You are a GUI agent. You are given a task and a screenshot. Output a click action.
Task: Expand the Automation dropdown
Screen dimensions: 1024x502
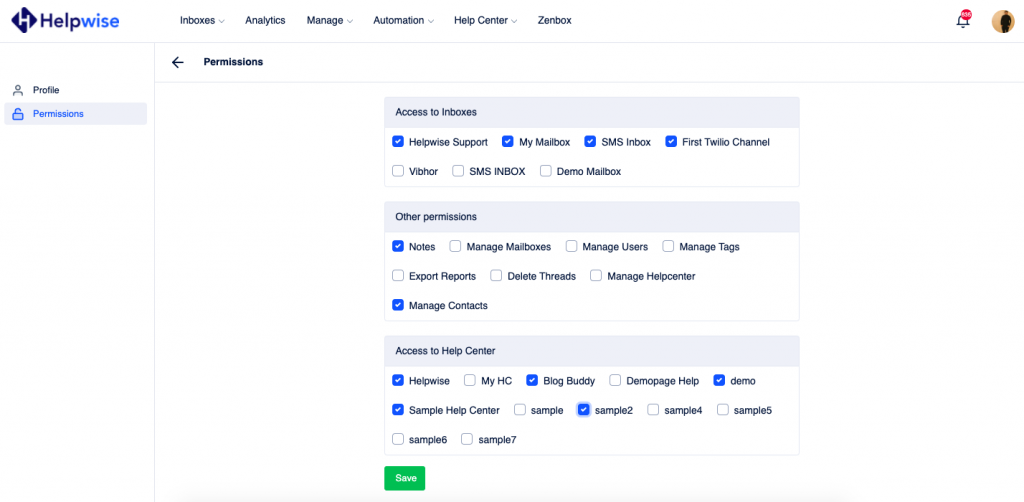click(403, 20)
